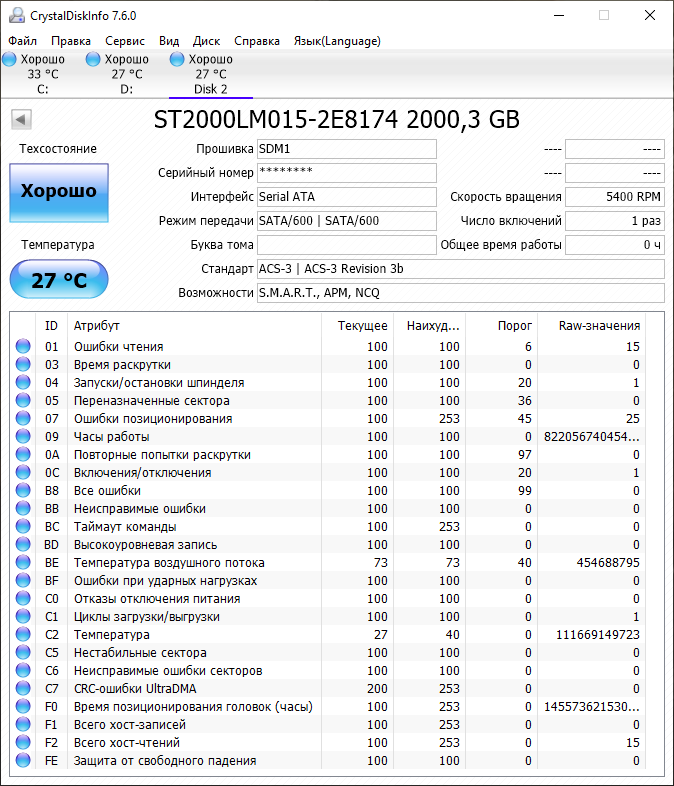Click status circle of Отказы отключения питания row
This screenshot has height=786, width=674.
(x=23, y=599)
